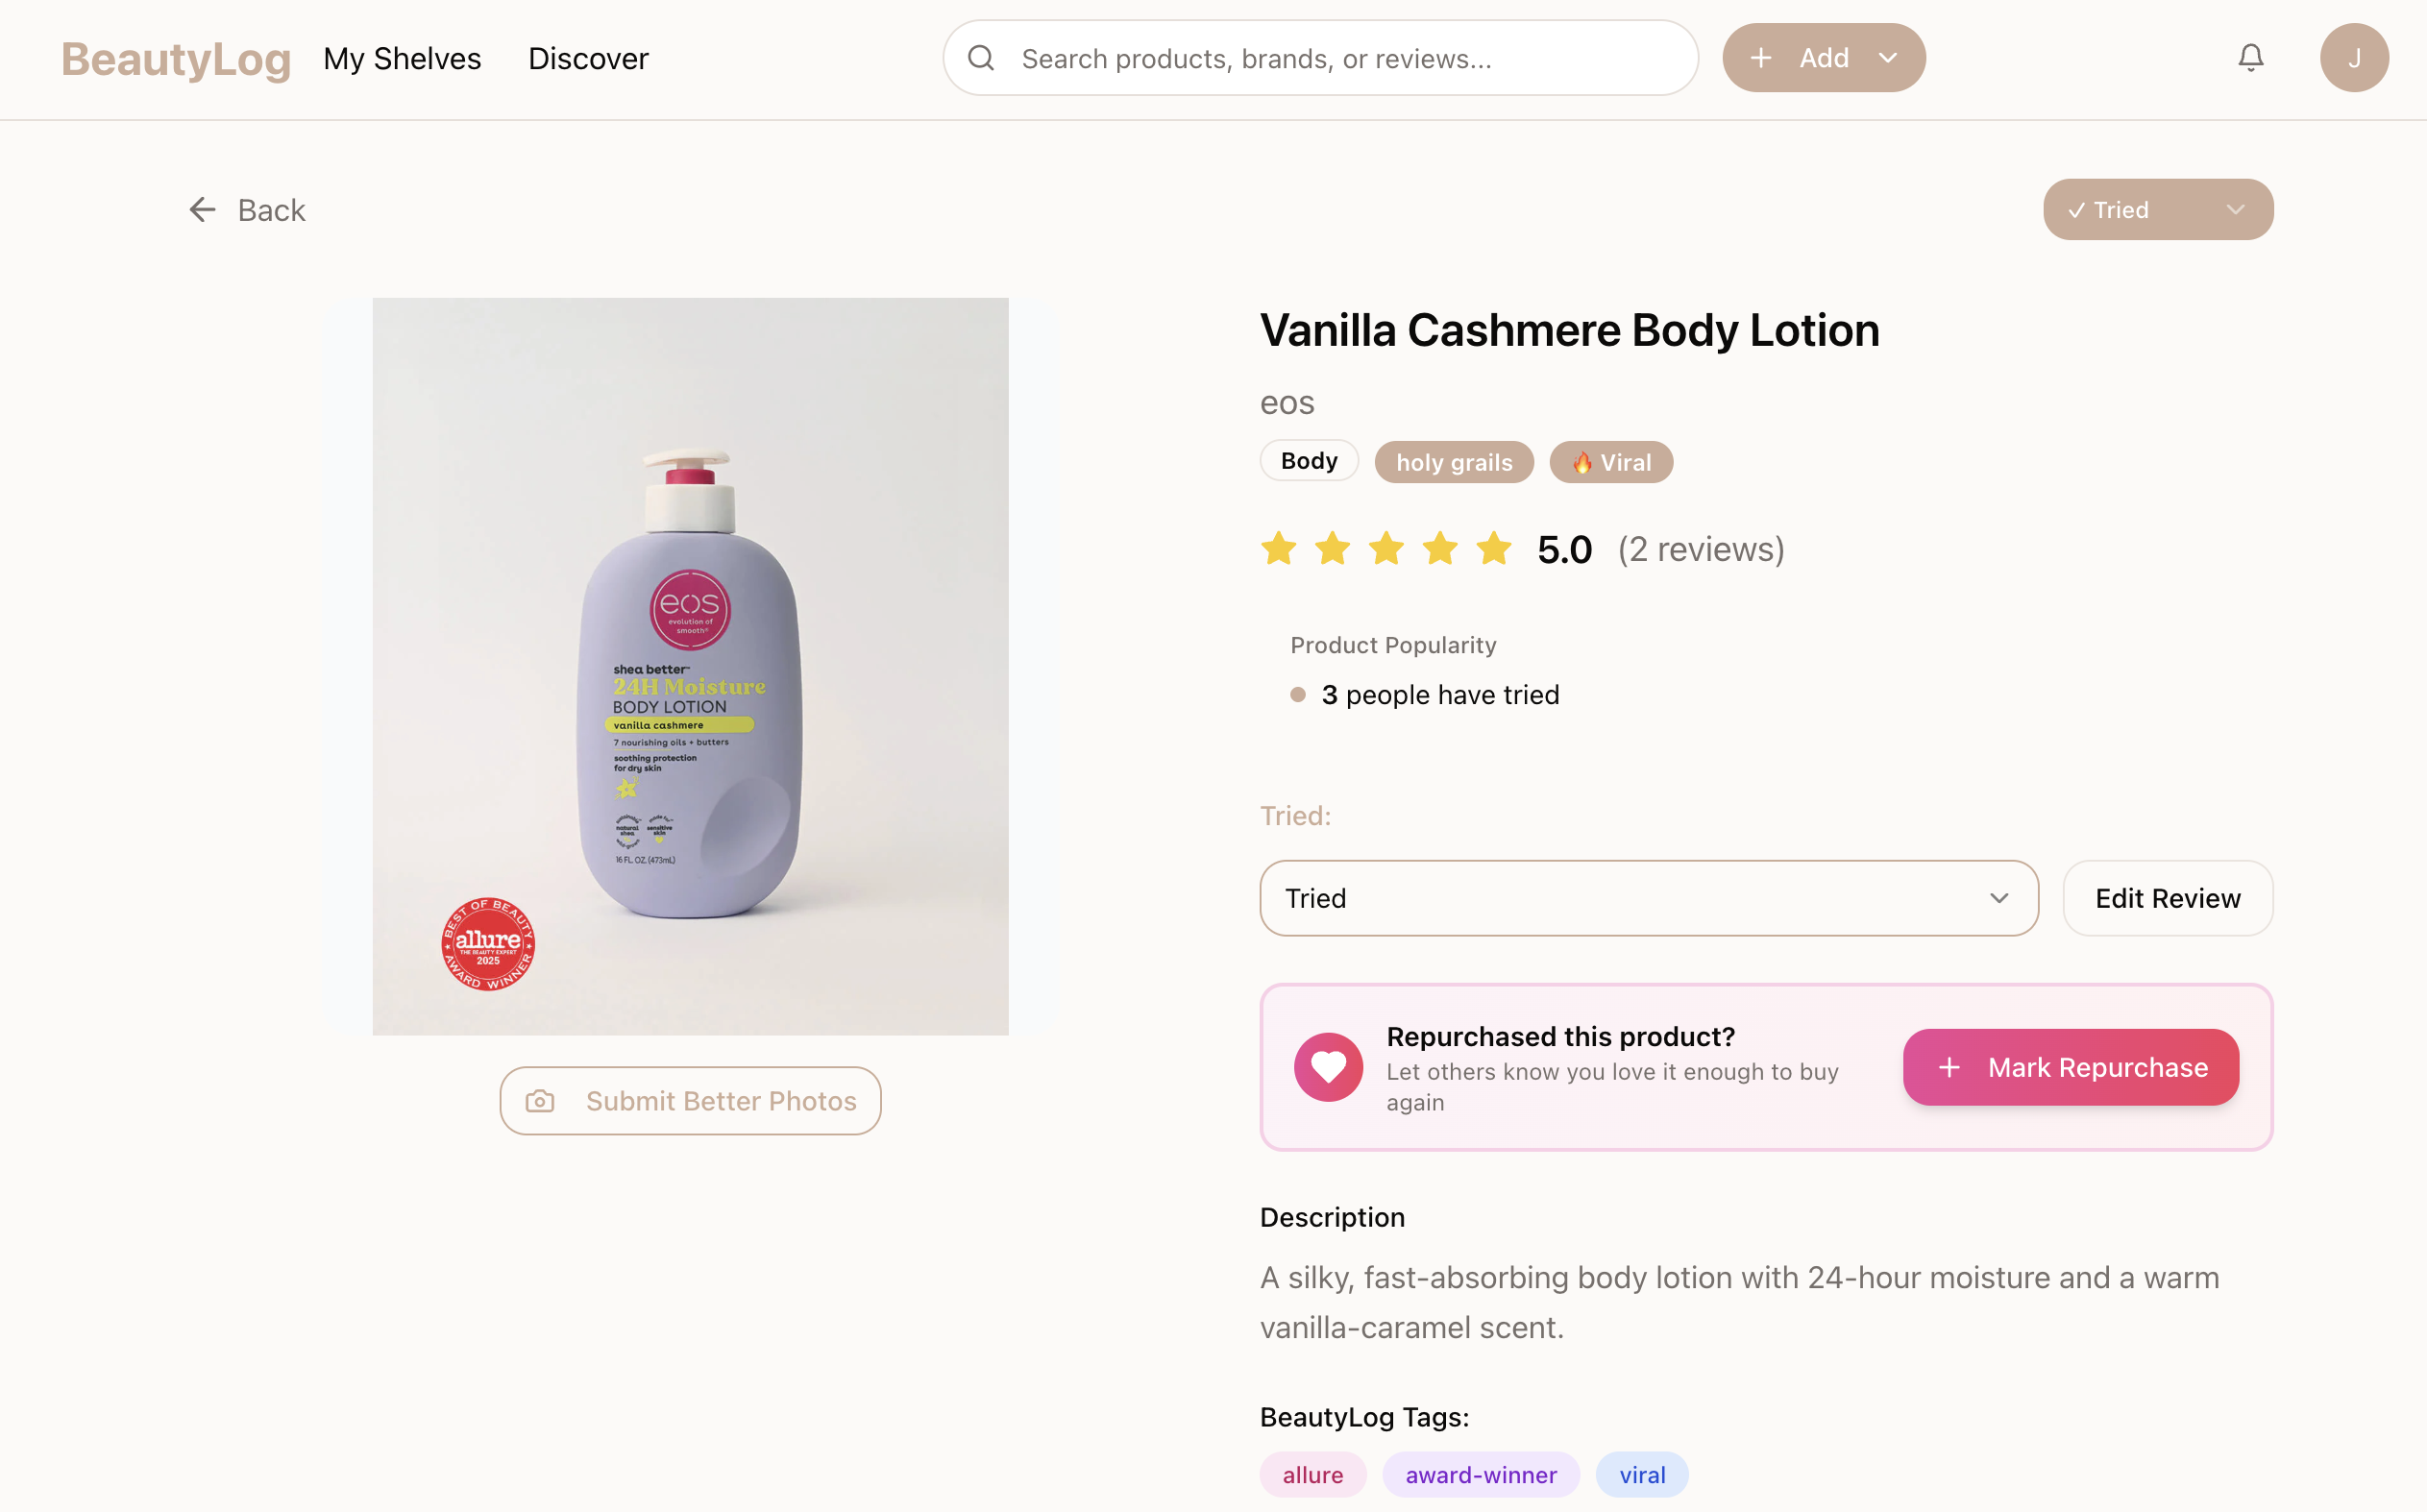This screenshot has height=1512, width=2427.
Task: Select the fifth rating star
Action: (x=1494, y=548)
